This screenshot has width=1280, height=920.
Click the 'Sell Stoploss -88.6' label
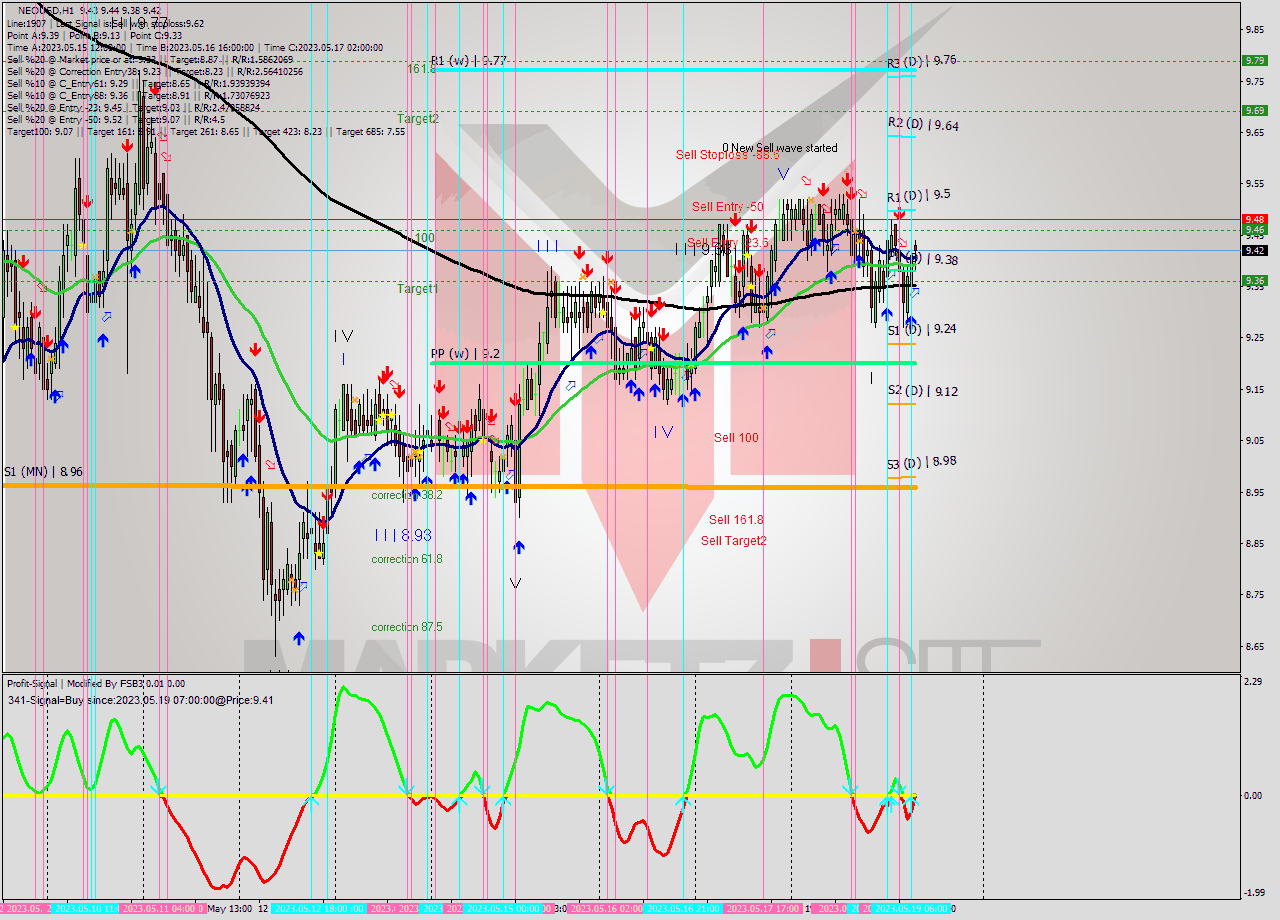coord(727,154)
